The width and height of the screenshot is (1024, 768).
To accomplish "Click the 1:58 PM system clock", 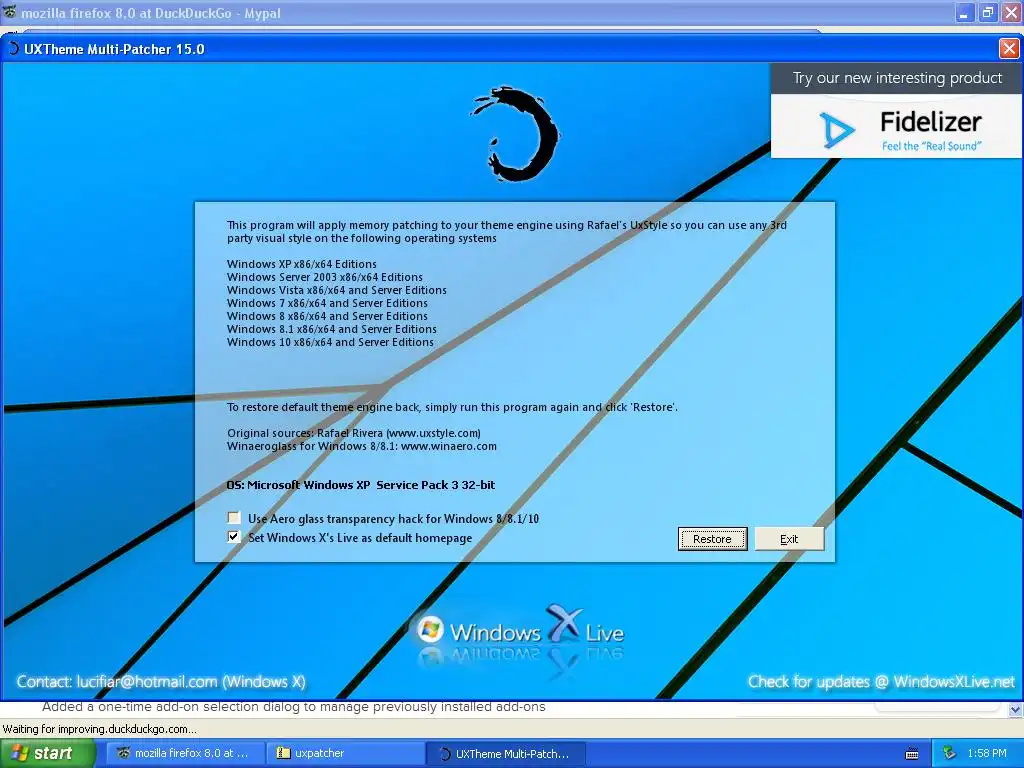I will click(987, 754).
